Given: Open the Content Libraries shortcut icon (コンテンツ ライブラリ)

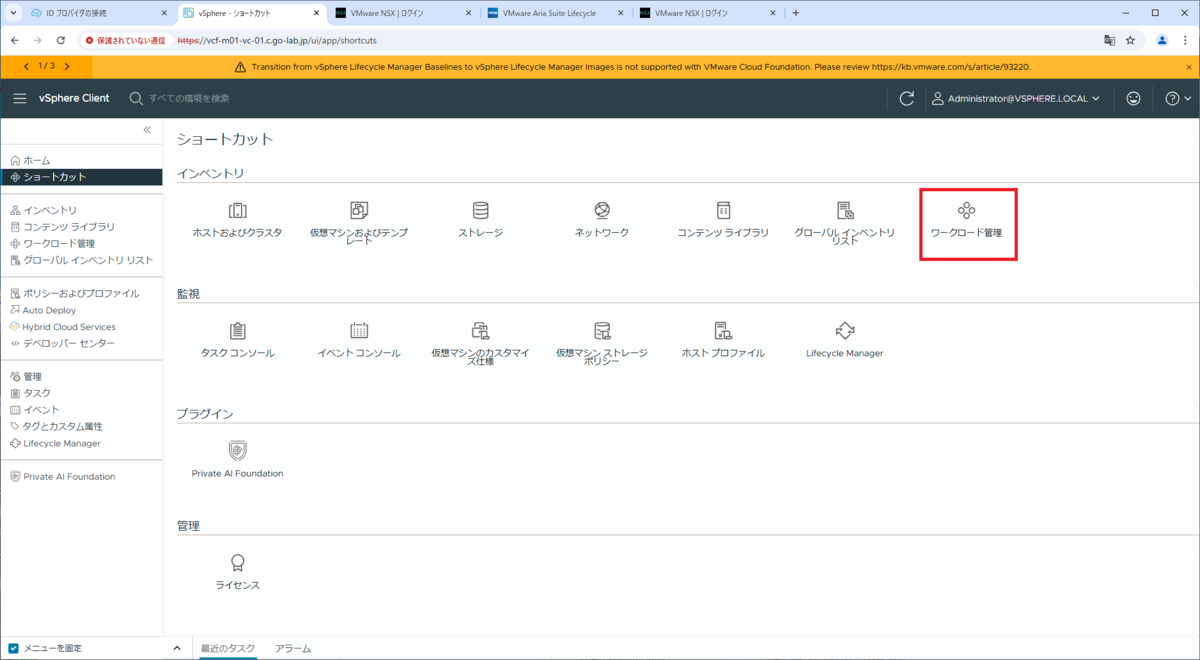Looking at the screenshot, I should pos(723,210).
